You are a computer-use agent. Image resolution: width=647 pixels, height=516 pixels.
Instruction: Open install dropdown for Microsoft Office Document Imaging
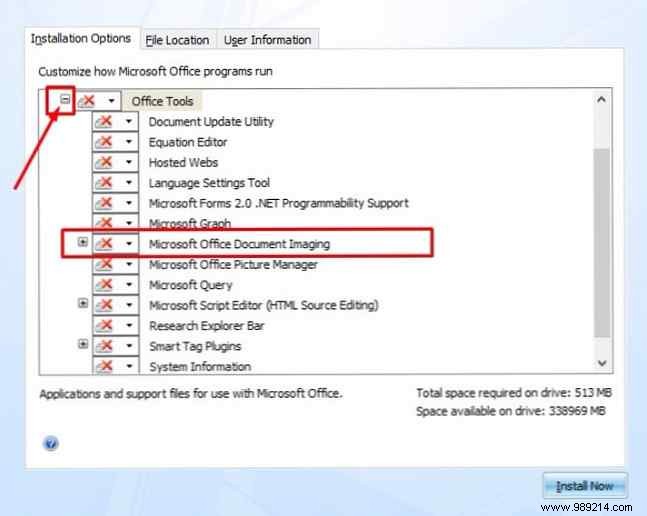click(129, 244)
